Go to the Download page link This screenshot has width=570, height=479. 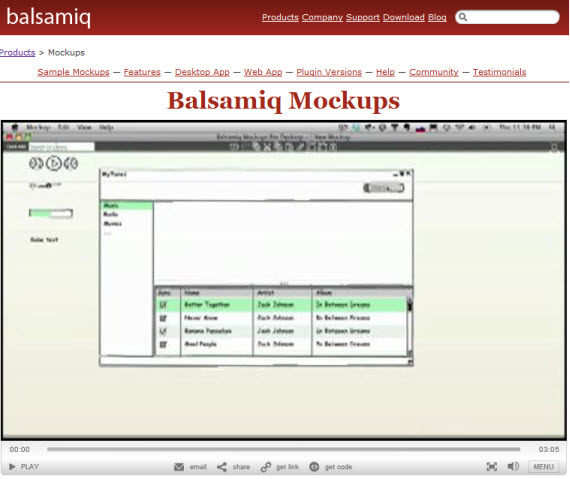[x=404, y=17]
